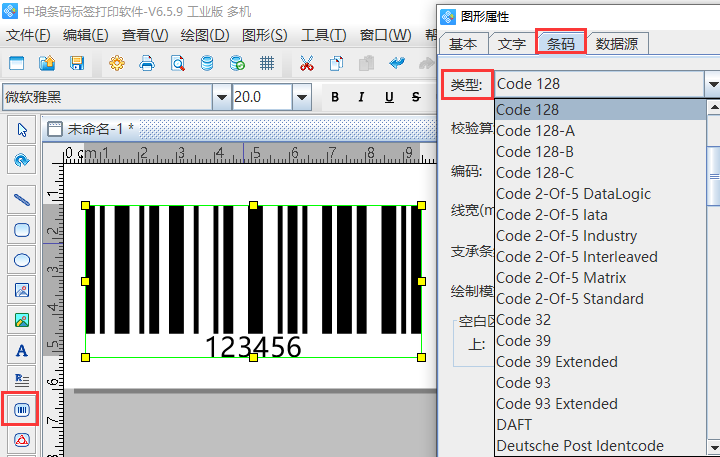
Task: Toggle bold formatting
Action: click(335, 97)
